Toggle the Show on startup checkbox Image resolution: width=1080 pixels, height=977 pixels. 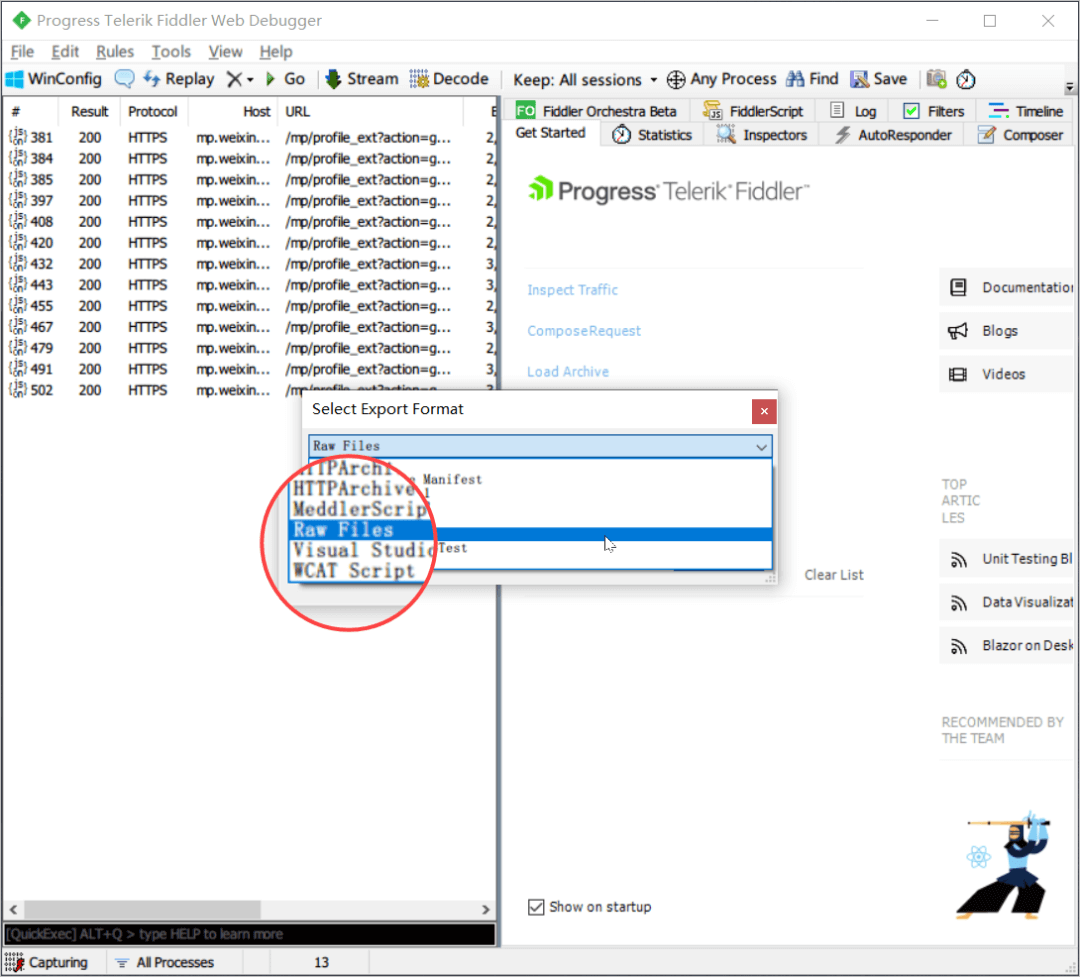pyautogui.click(x=536, y=907)
